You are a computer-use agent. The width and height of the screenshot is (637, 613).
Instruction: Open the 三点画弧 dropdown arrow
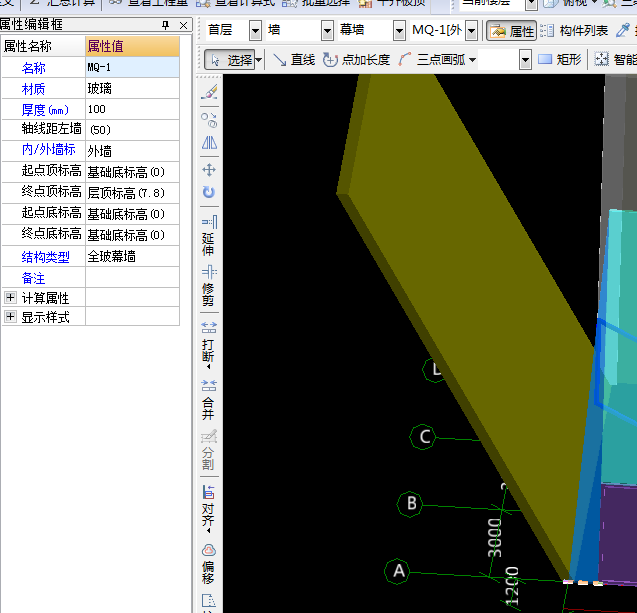(x=472, y=60)
